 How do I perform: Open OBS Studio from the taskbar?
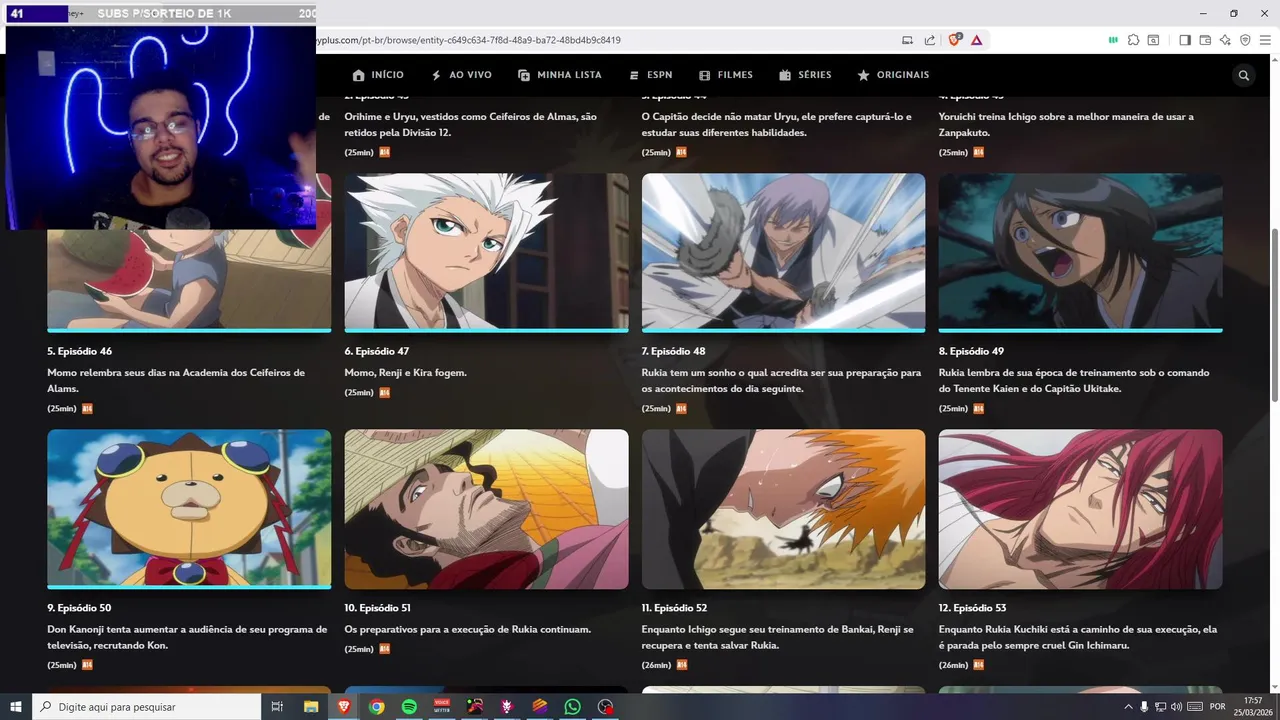[605, 707]
